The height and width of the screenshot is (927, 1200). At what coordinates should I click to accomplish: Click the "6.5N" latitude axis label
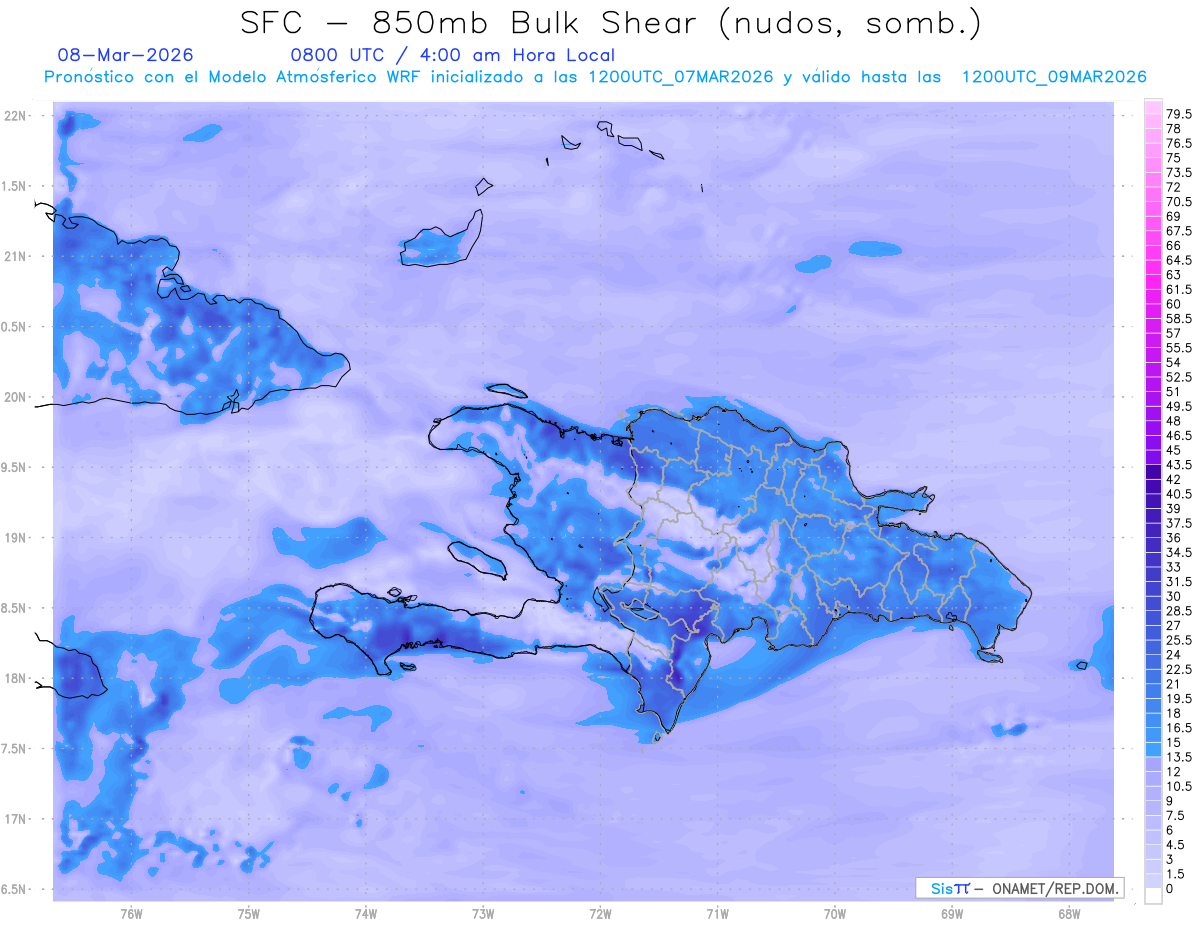(x=14, y=890)
